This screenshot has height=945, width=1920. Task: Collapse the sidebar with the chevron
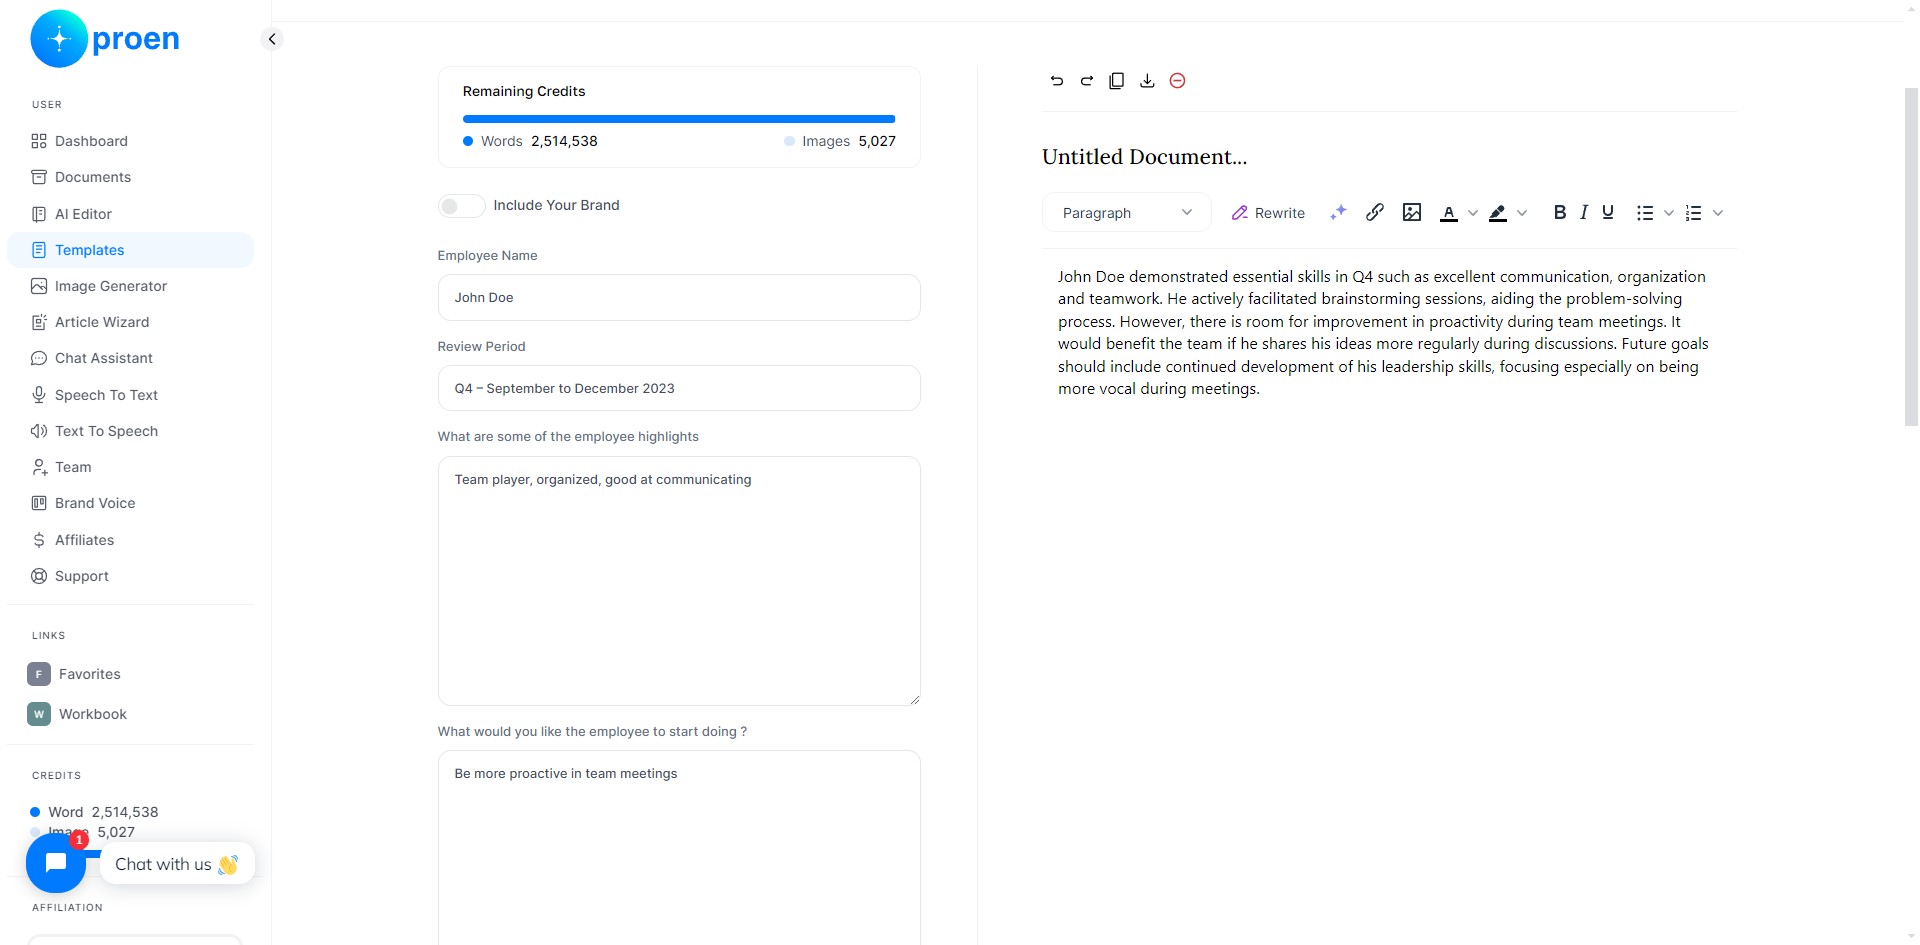tap(271, 39)
